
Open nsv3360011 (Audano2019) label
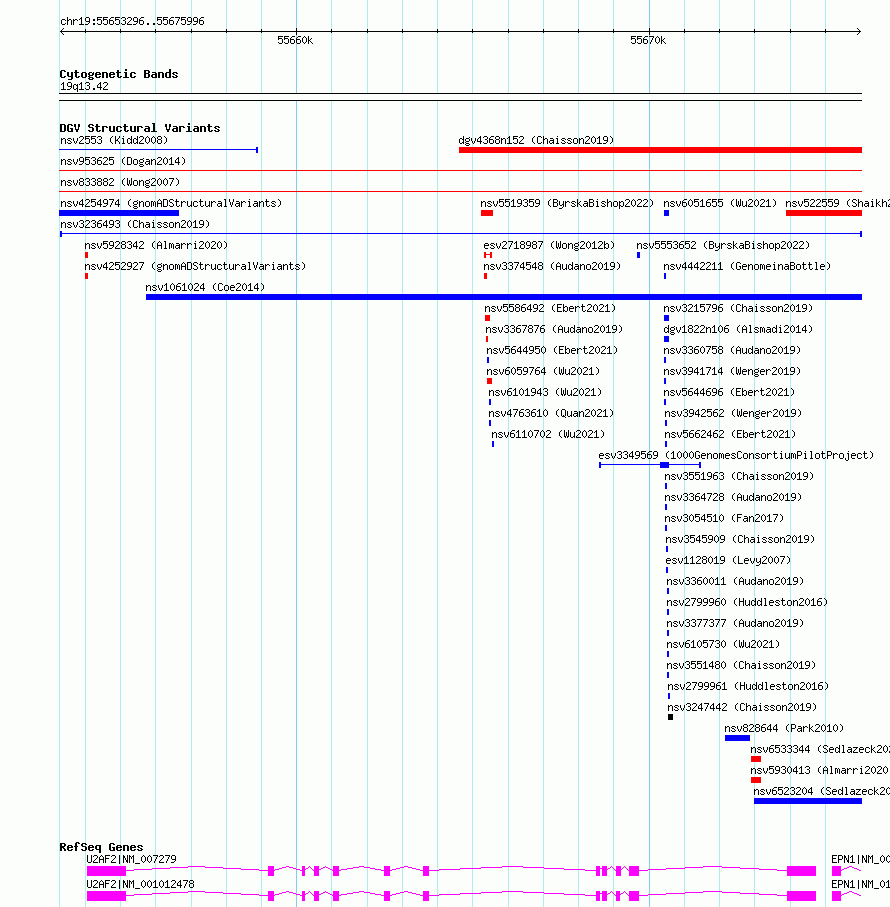click(736, 581)
